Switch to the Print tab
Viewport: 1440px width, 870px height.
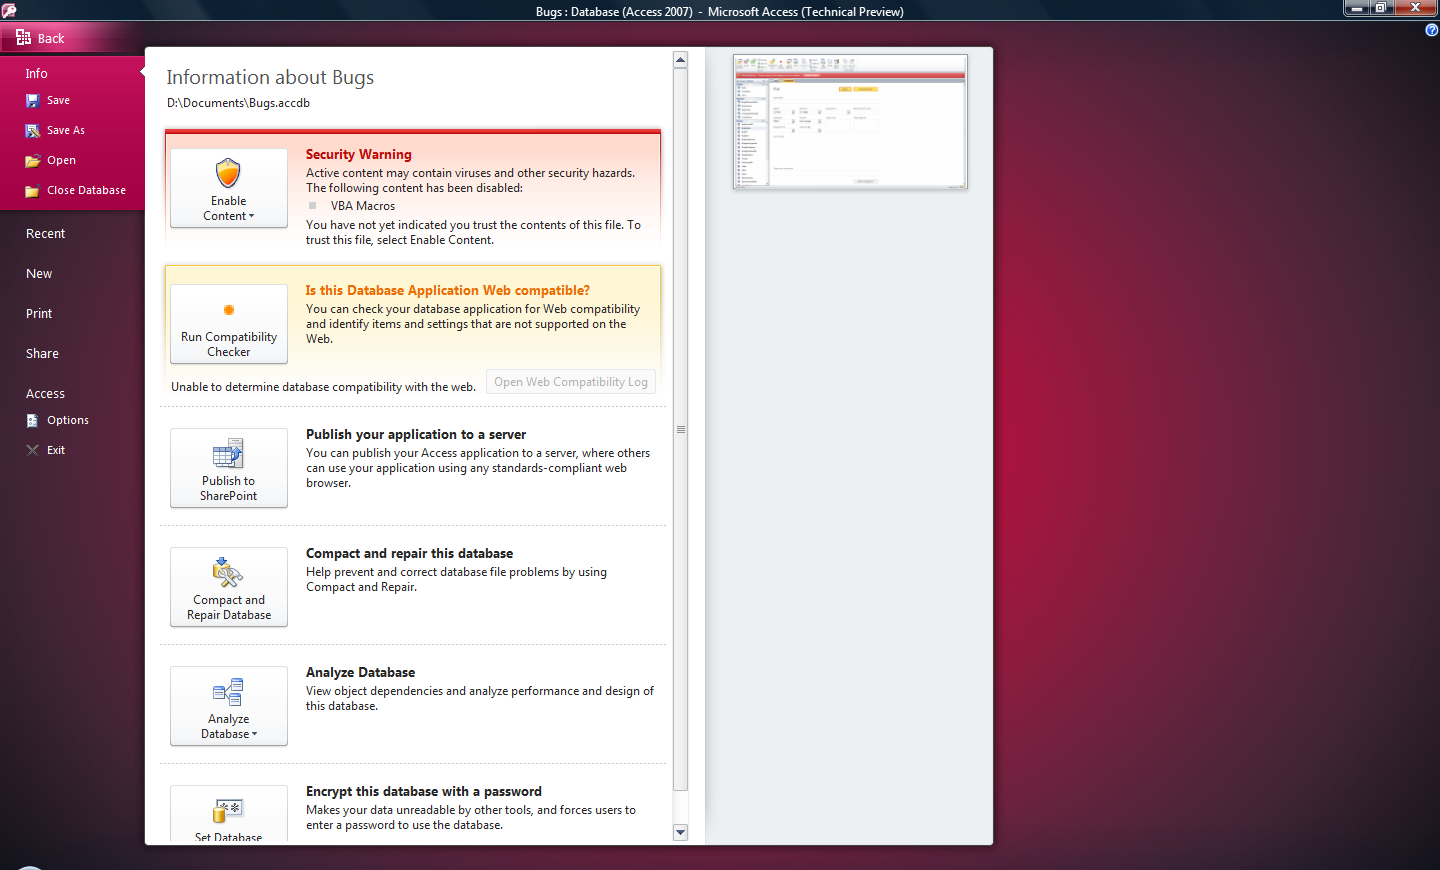pyautogui.click(x=39, y=314)
